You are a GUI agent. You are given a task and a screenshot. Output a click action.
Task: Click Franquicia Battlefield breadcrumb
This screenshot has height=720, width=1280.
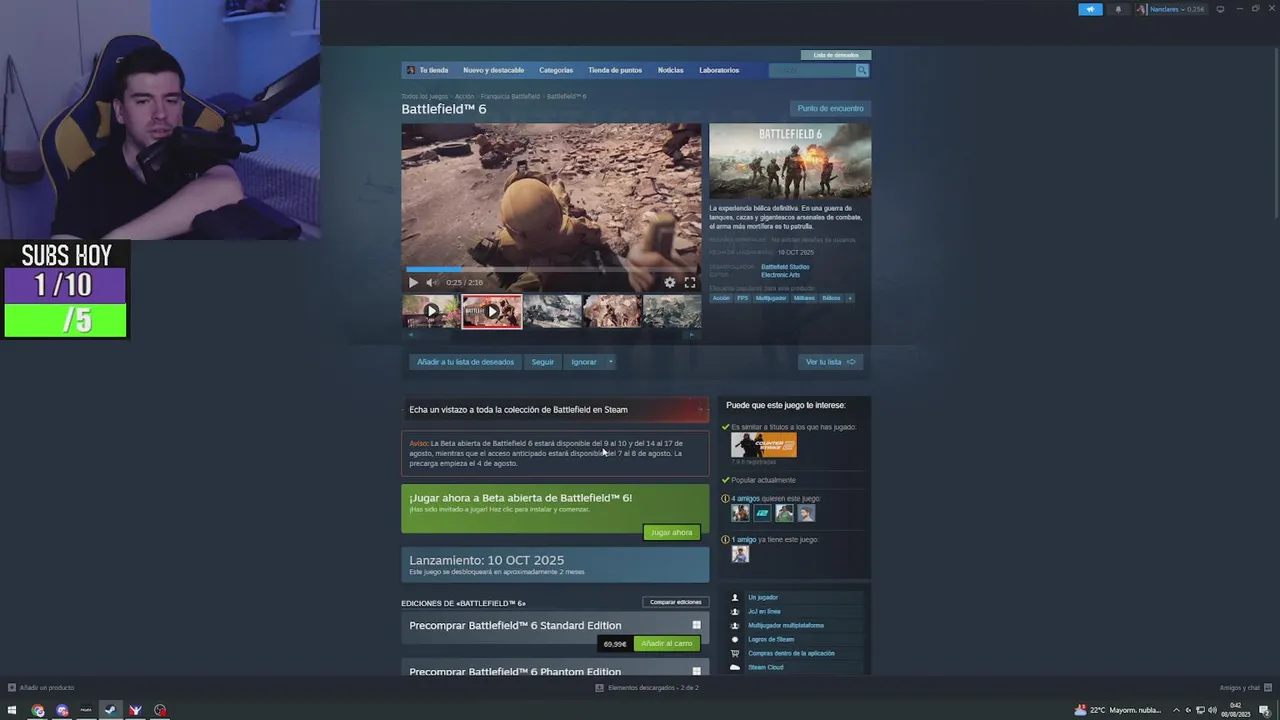[510, 96]
